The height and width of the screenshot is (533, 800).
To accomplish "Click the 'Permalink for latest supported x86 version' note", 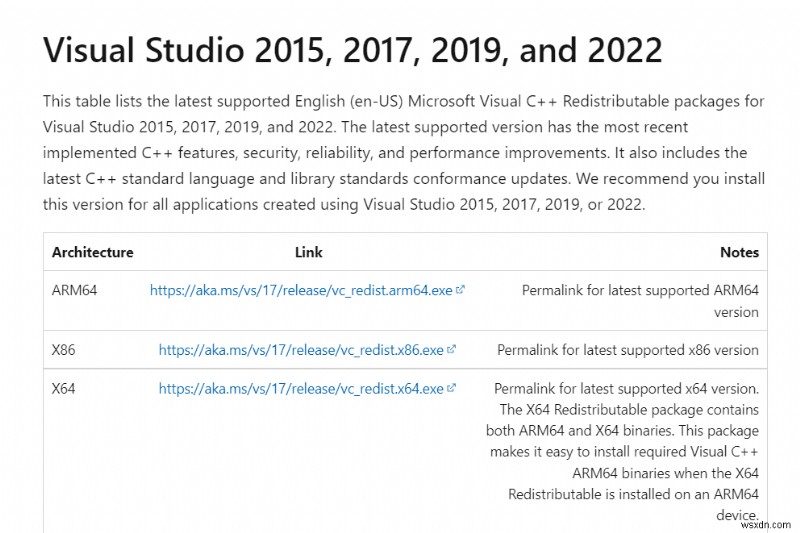I will coord(628,350).
